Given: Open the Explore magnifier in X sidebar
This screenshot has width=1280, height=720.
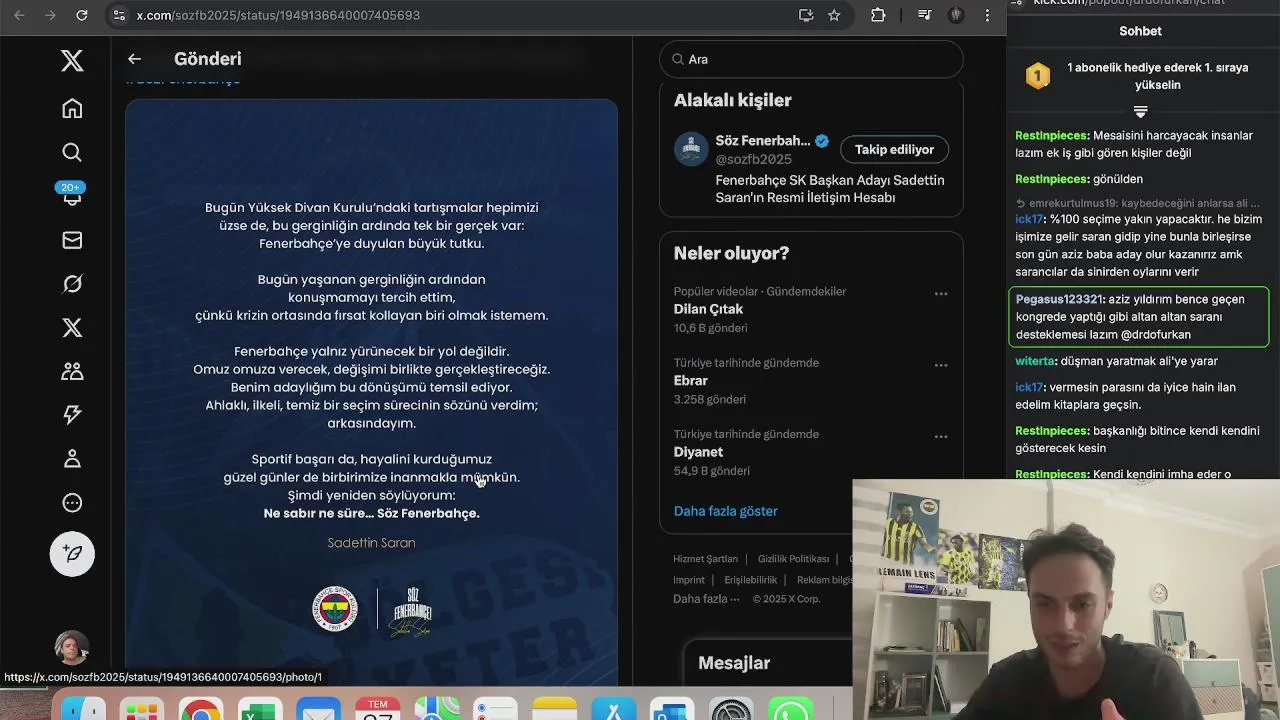Looking at the screenshot, I should (72, 152).
